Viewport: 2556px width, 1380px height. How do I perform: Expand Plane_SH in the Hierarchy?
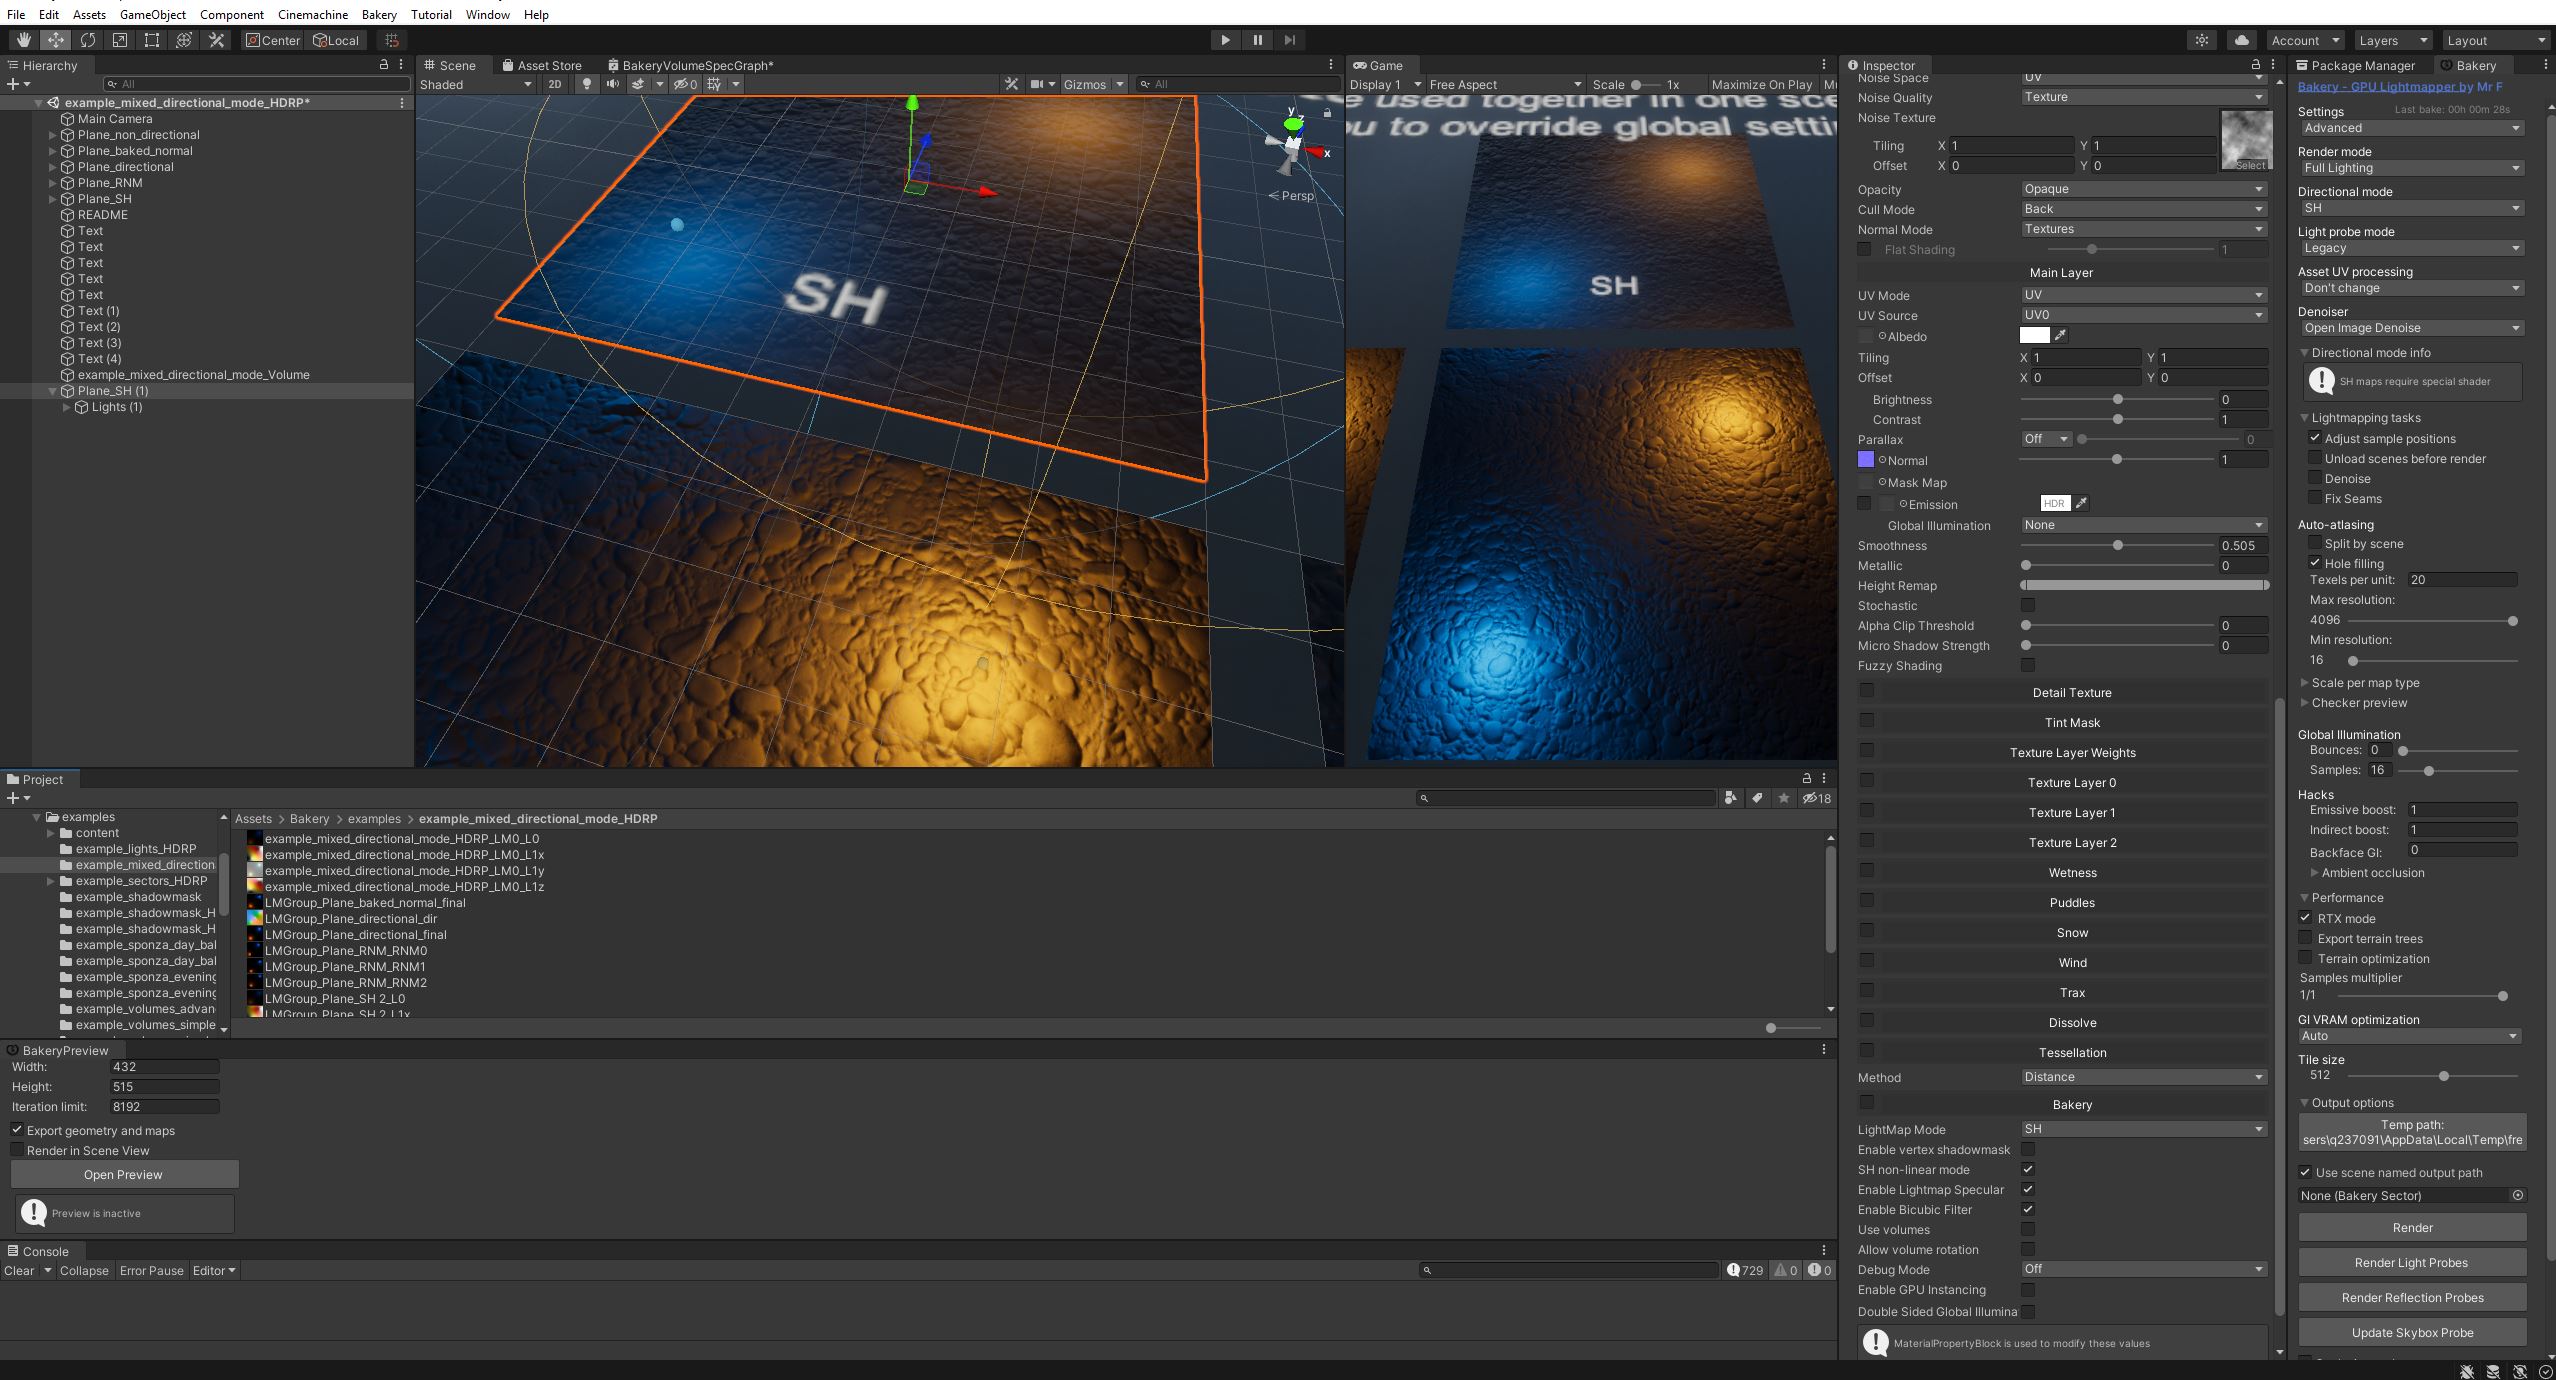coord(51,198)
